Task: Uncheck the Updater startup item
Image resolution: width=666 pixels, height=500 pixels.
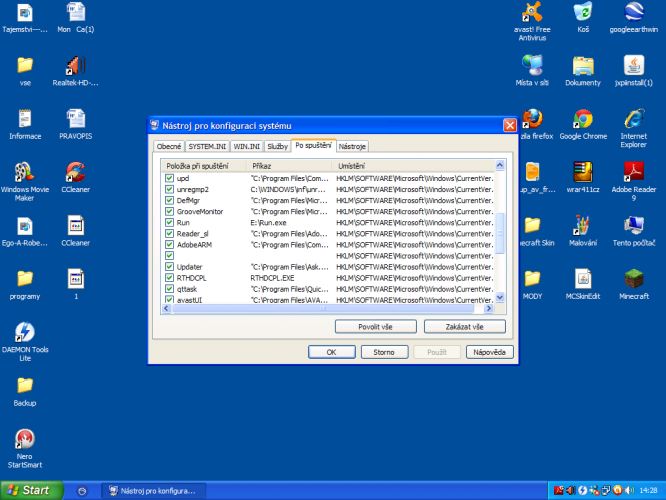Action: tap(169, 266)
